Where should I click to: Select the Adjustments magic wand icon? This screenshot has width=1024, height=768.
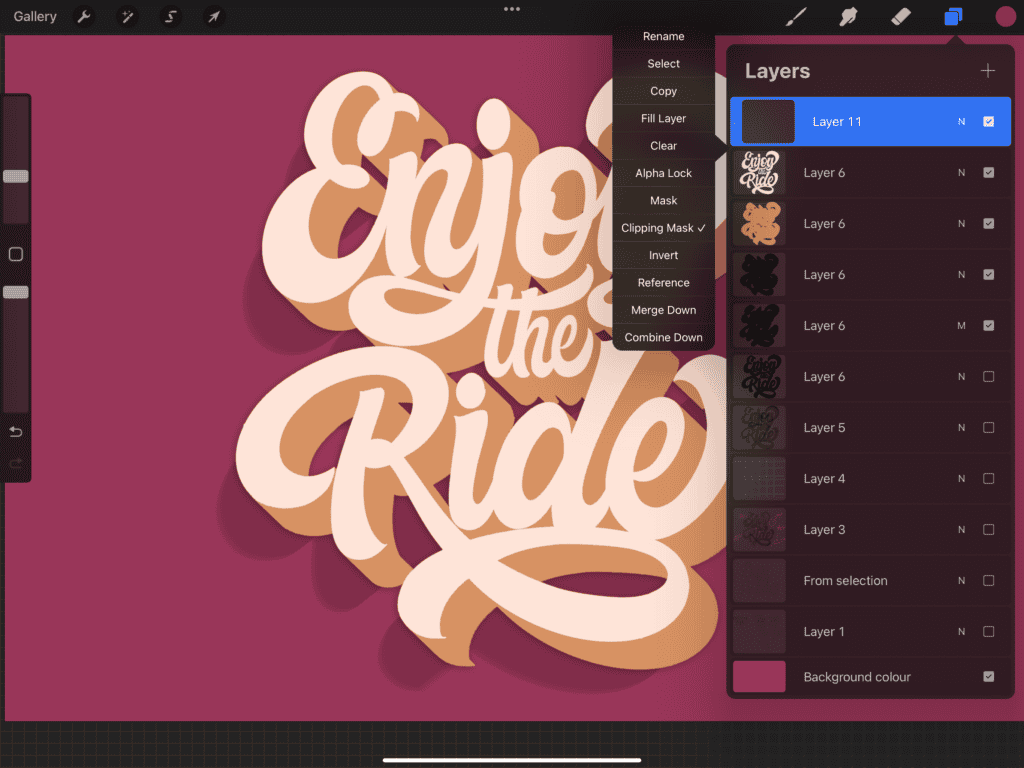tap(128, 17)
